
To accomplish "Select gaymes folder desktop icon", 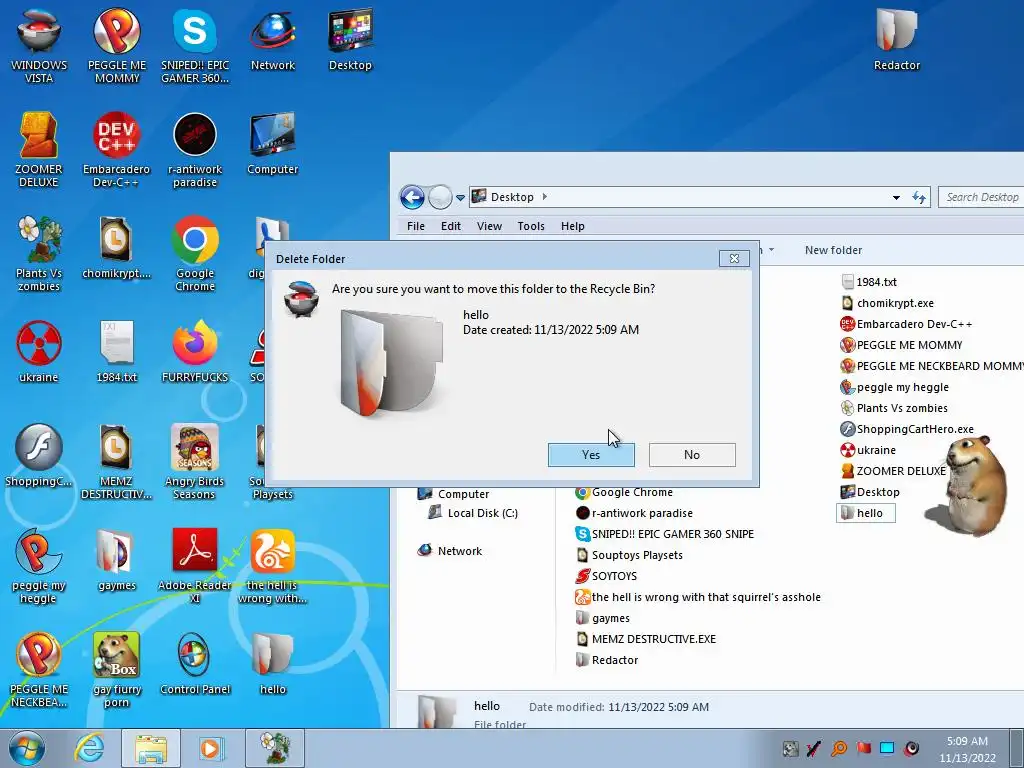I will click(116, 560).
